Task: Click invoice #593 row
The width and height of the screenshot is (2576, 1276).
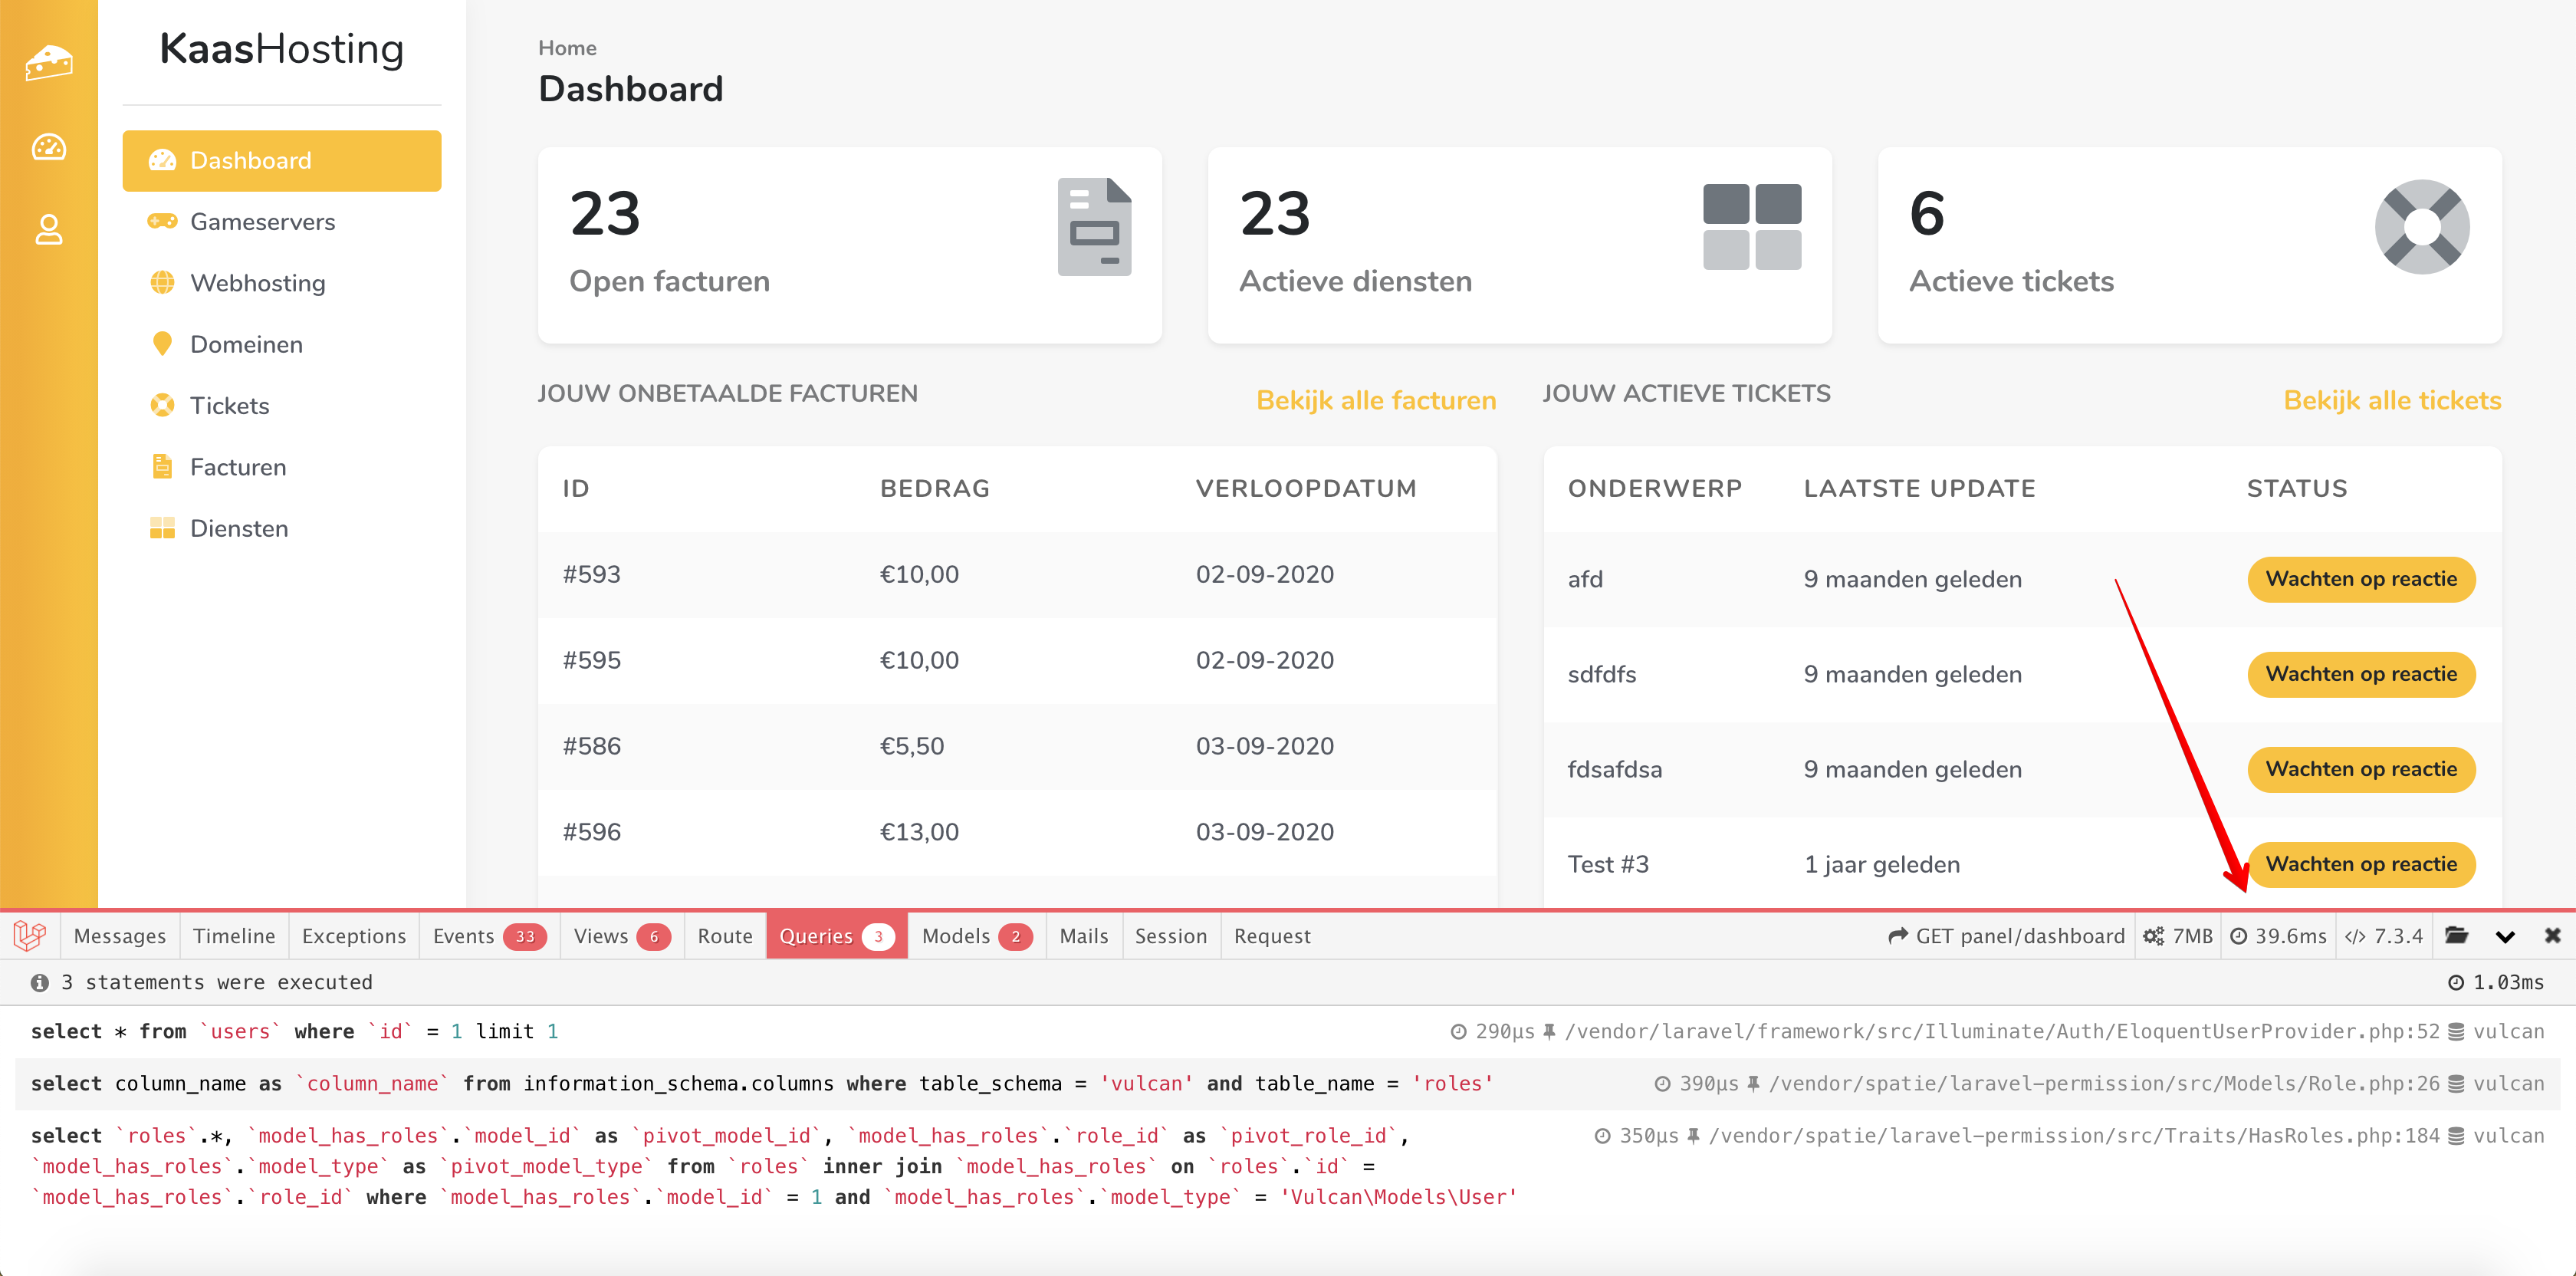Action: tap(1016, 574)
